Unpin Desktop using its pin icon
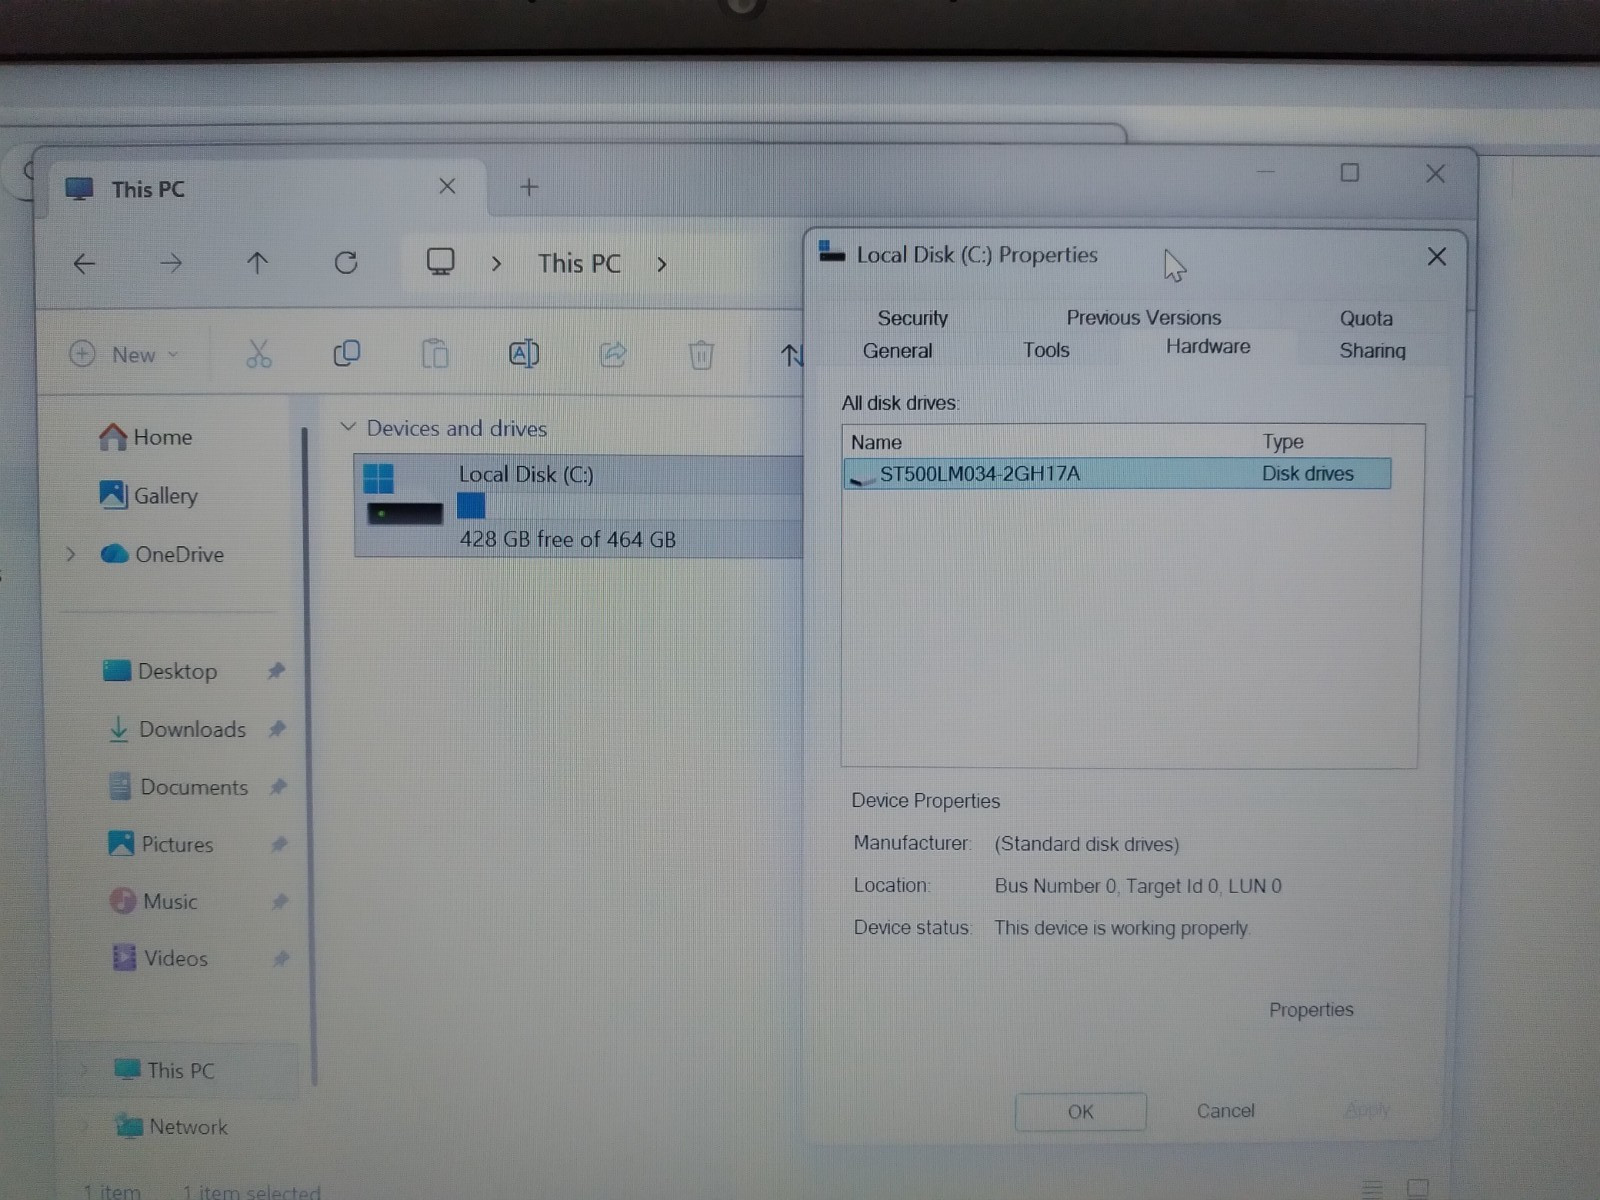 pos(277,671)
